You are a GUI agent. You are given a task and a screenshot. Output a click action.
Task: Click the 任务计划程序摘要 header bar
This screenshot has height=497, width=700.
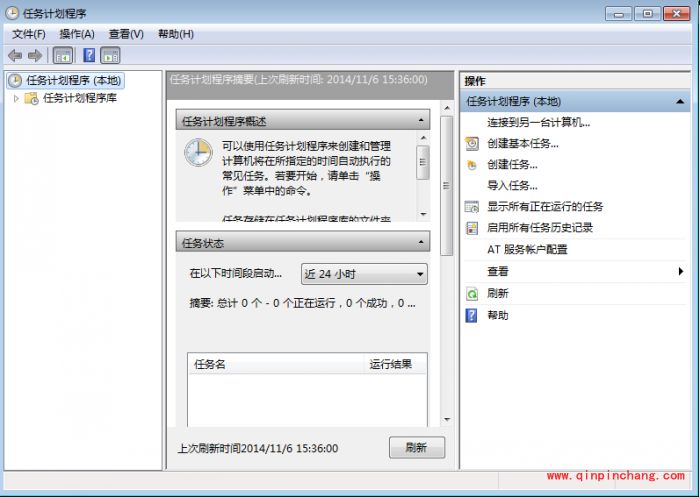(310, 85)
